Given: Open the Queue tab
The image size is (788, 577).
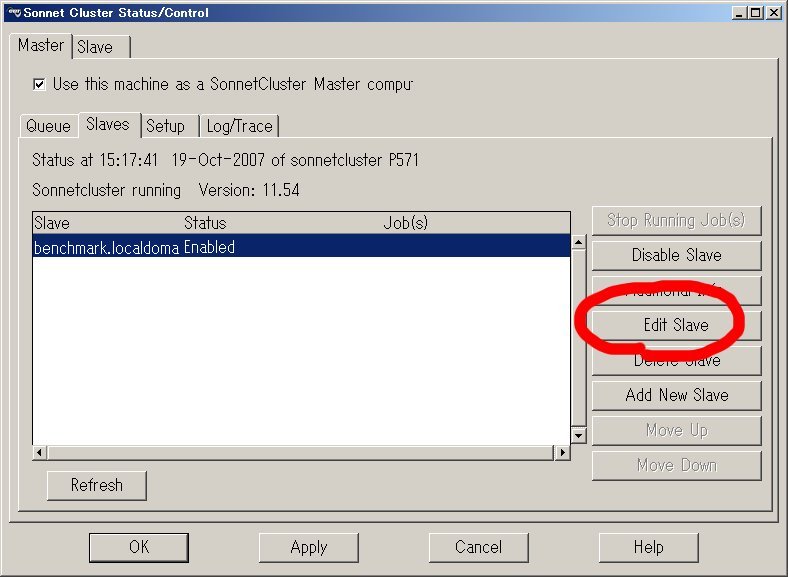Looking at the screenshot, I should point(48,126).
